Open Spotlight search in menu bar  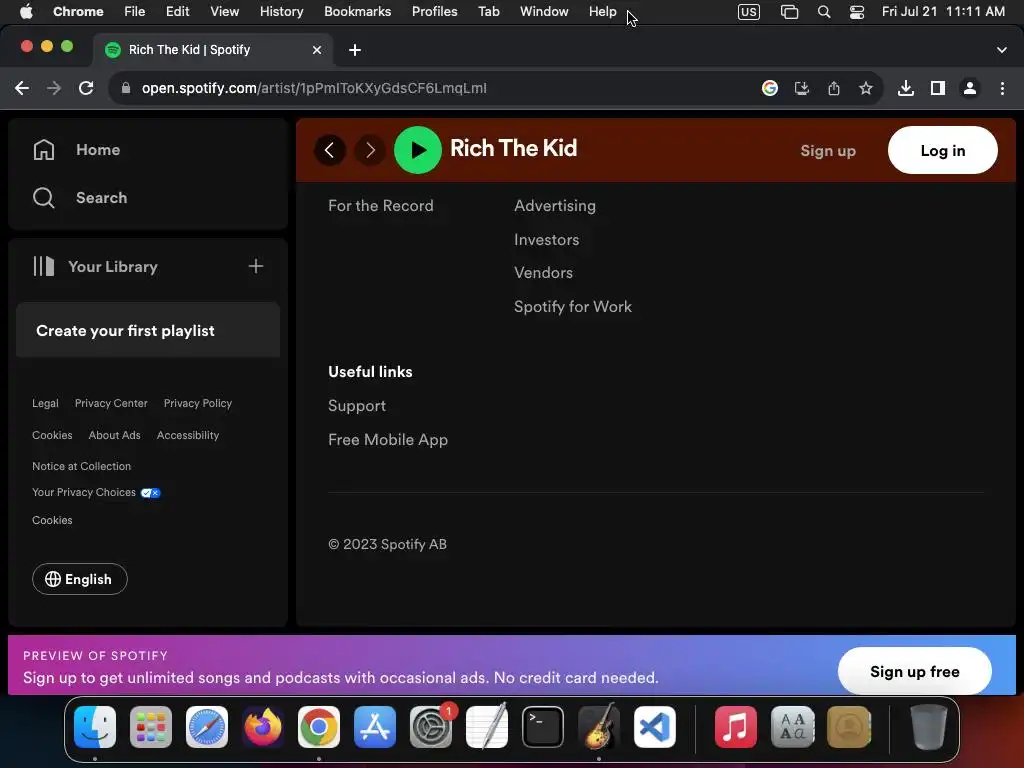pos(824,12)
